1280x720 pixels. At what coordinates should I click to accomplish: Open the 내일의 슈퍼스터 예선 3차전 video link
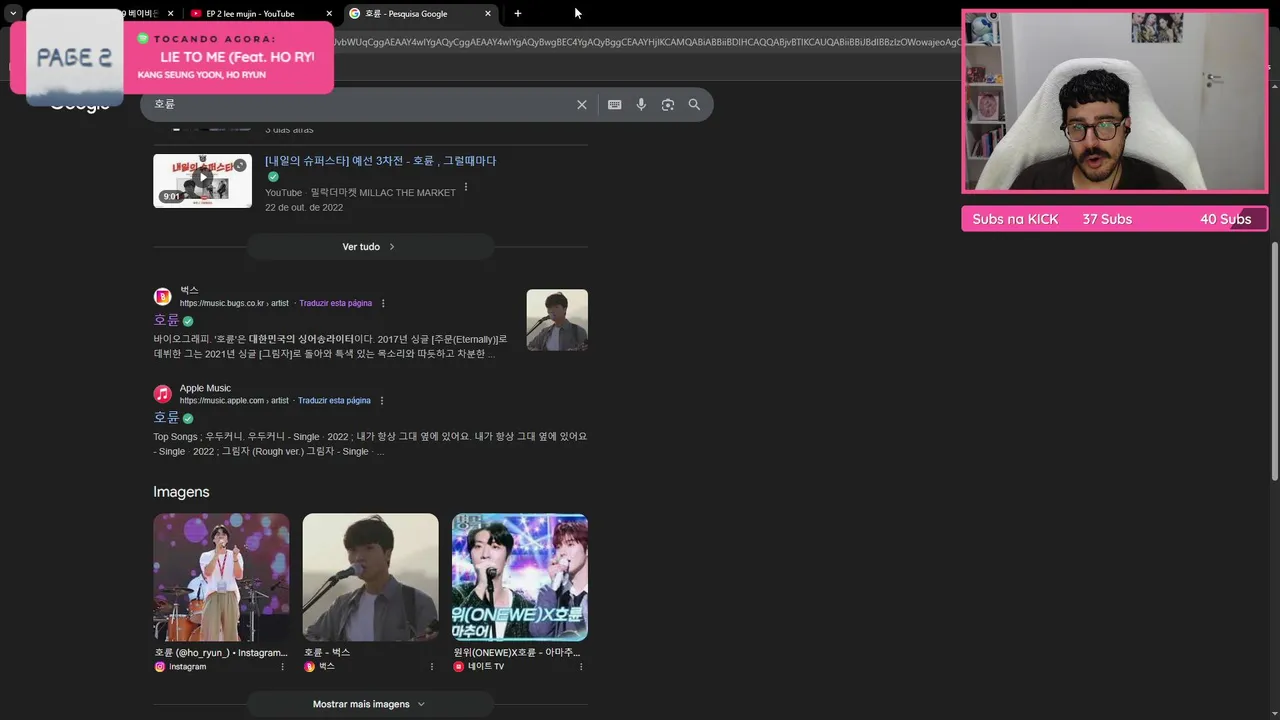(380, 161)
